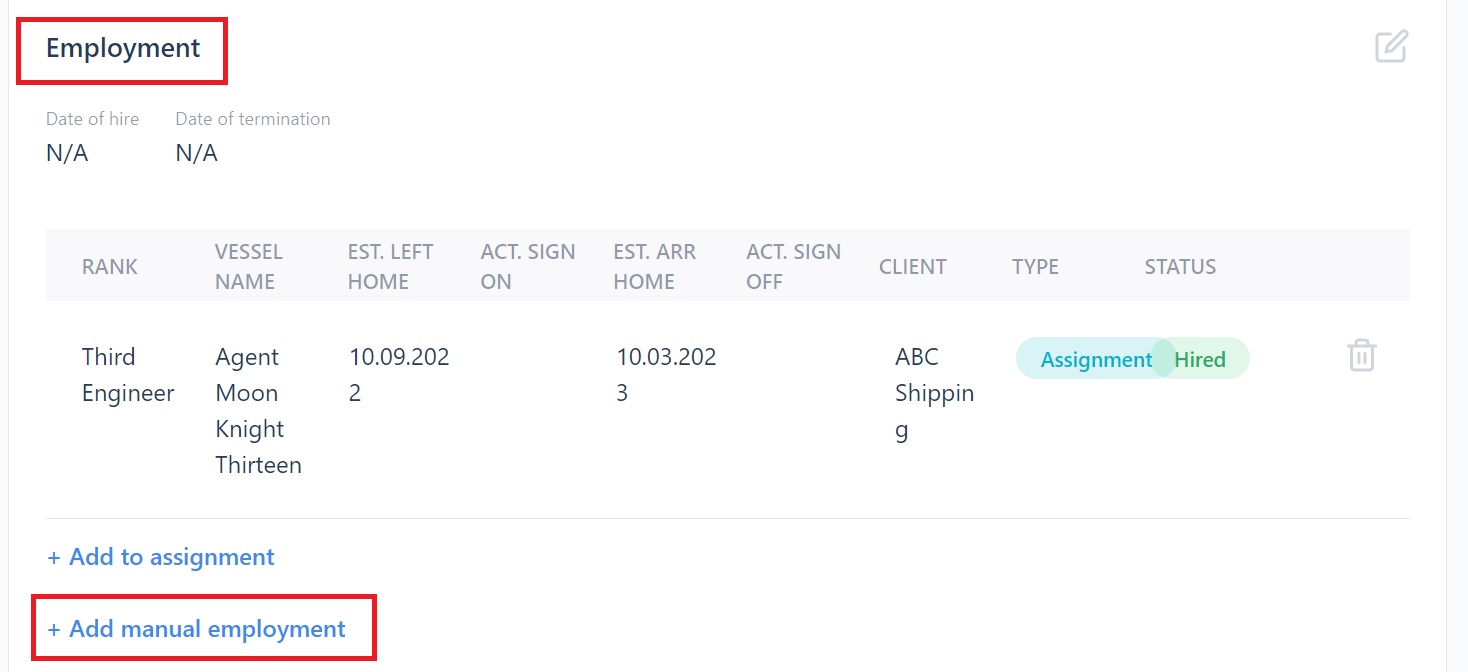Click the Add manual employment link
The image size is (1468, 672).
pos(197,629)
